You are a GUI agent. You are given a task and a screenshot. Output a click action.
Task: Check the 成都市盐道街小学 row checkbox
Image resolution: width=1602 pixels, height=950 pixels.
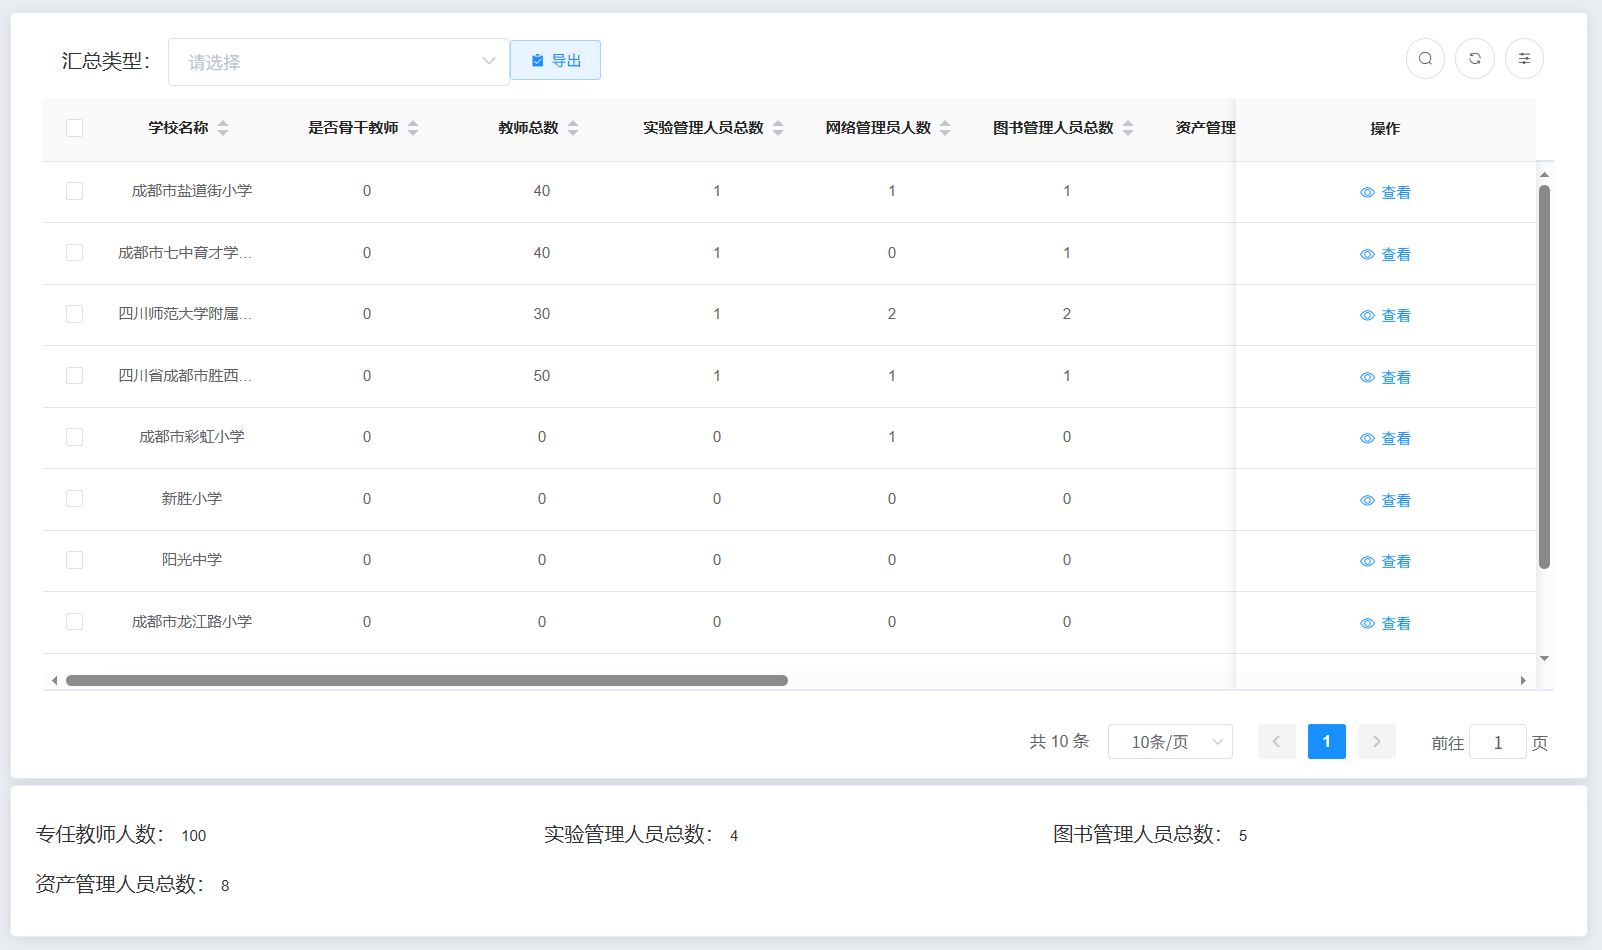[x=74, y=191]
